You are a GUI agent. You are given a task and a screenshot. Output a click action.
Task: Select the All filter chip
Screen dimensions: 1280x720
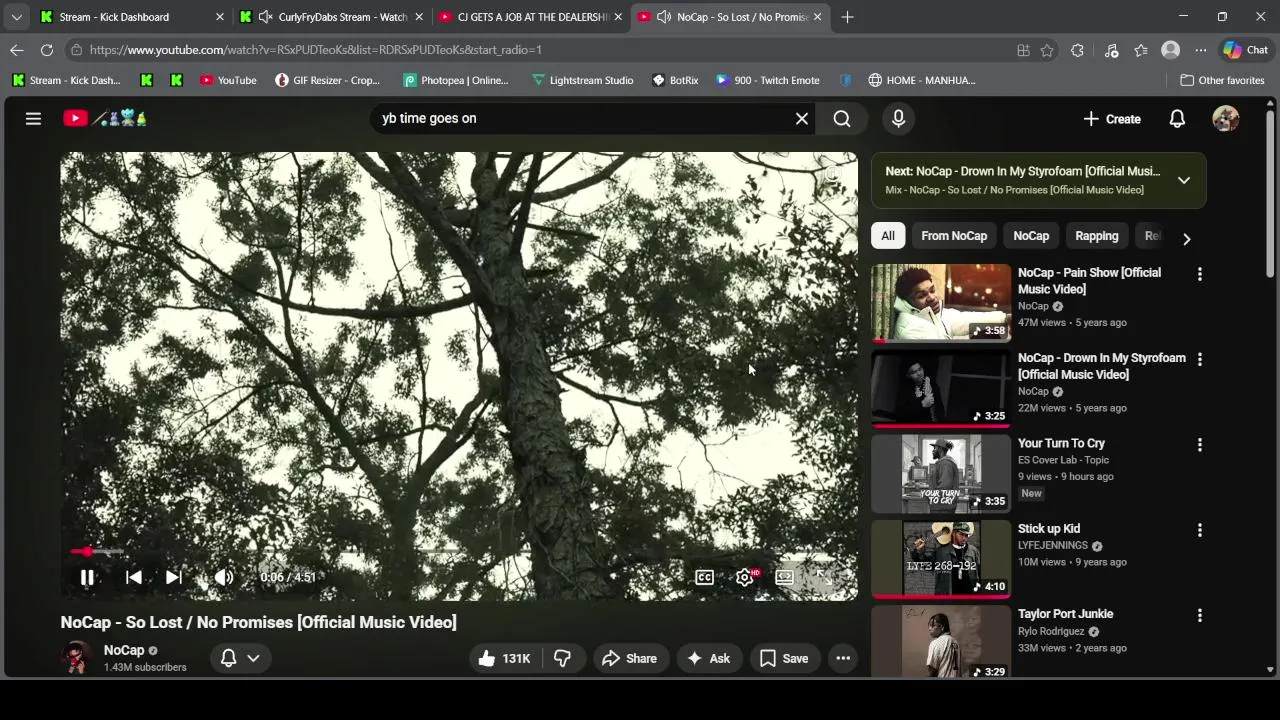tap(887, 236)
